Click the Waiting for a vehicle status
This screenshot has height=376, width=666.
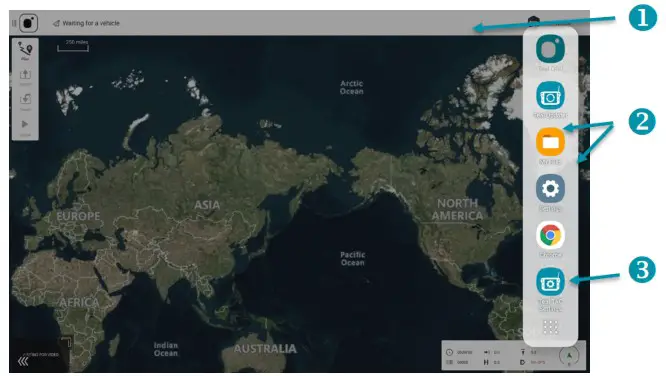(91, 23)
